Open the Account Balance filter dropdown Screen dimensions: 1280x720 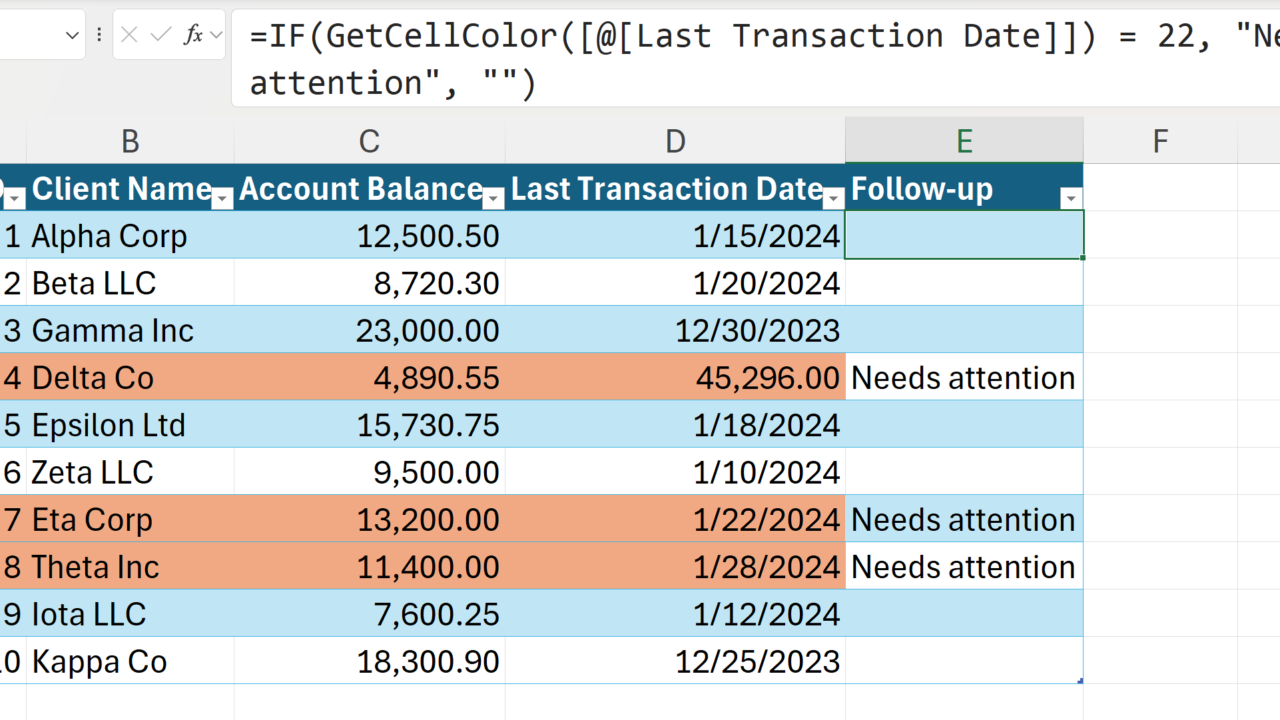[494, 199]
